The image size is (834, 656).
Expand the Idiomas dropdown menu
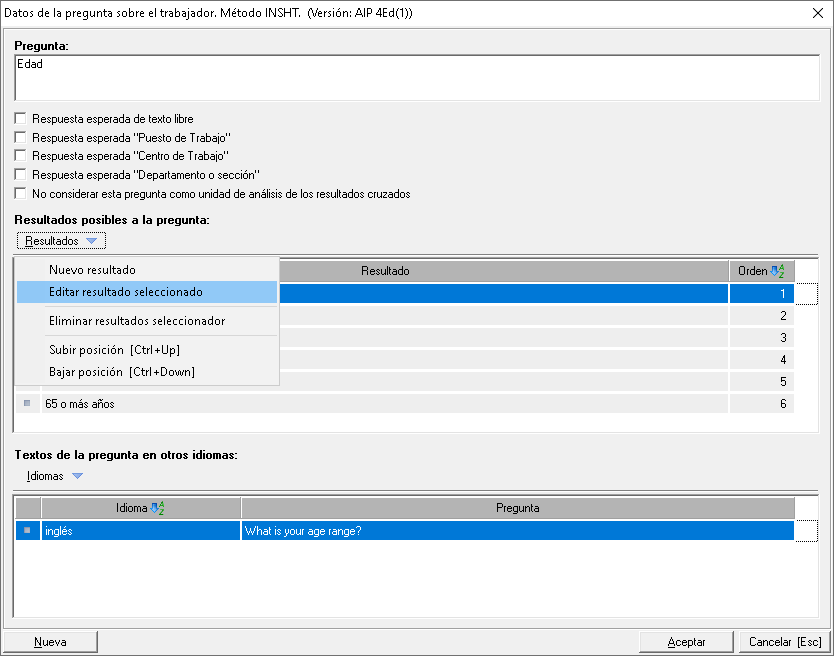click(x=55, y=476)
